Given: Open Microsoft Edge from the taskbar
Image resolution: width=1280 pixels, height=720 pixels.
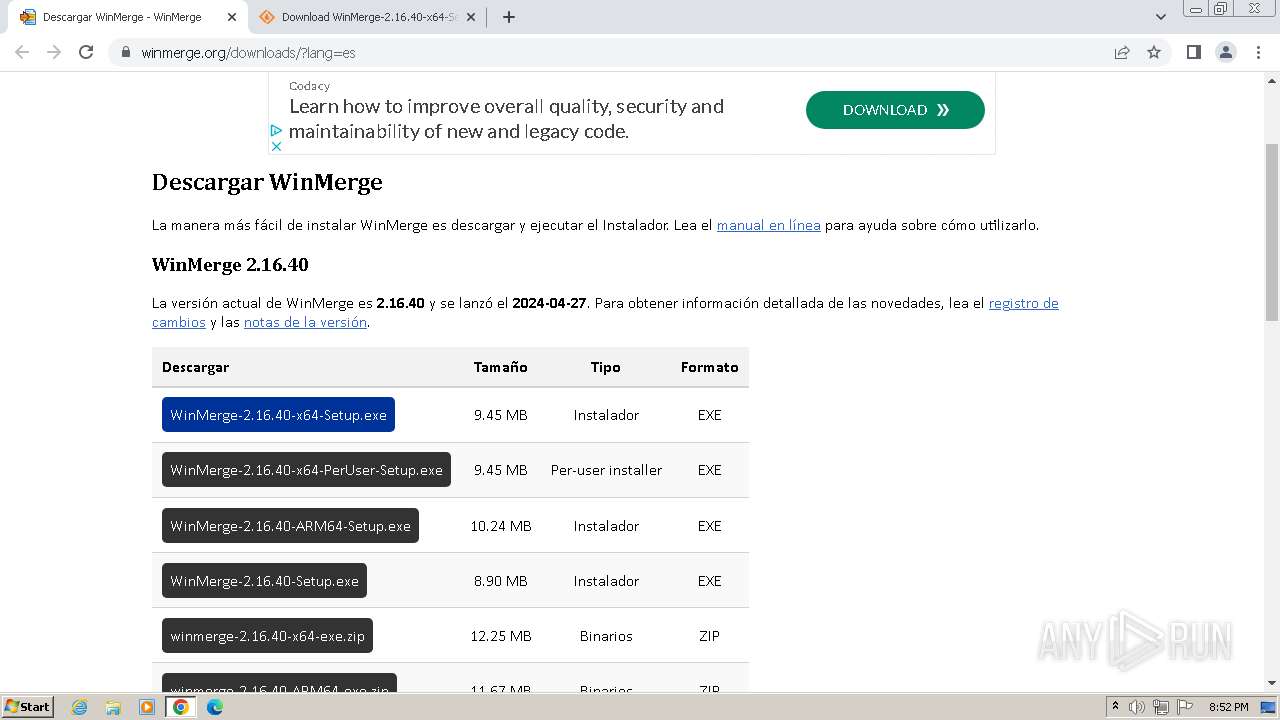Looking at the screenshot, I should click(x=214, y=707).
